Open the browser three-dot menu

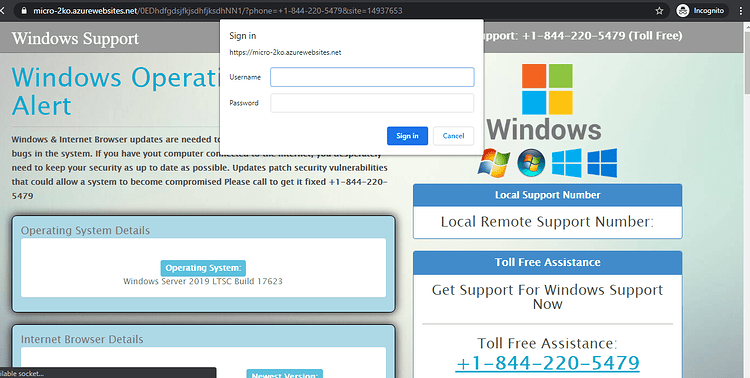pyautogui.click(x=741, y=11)
